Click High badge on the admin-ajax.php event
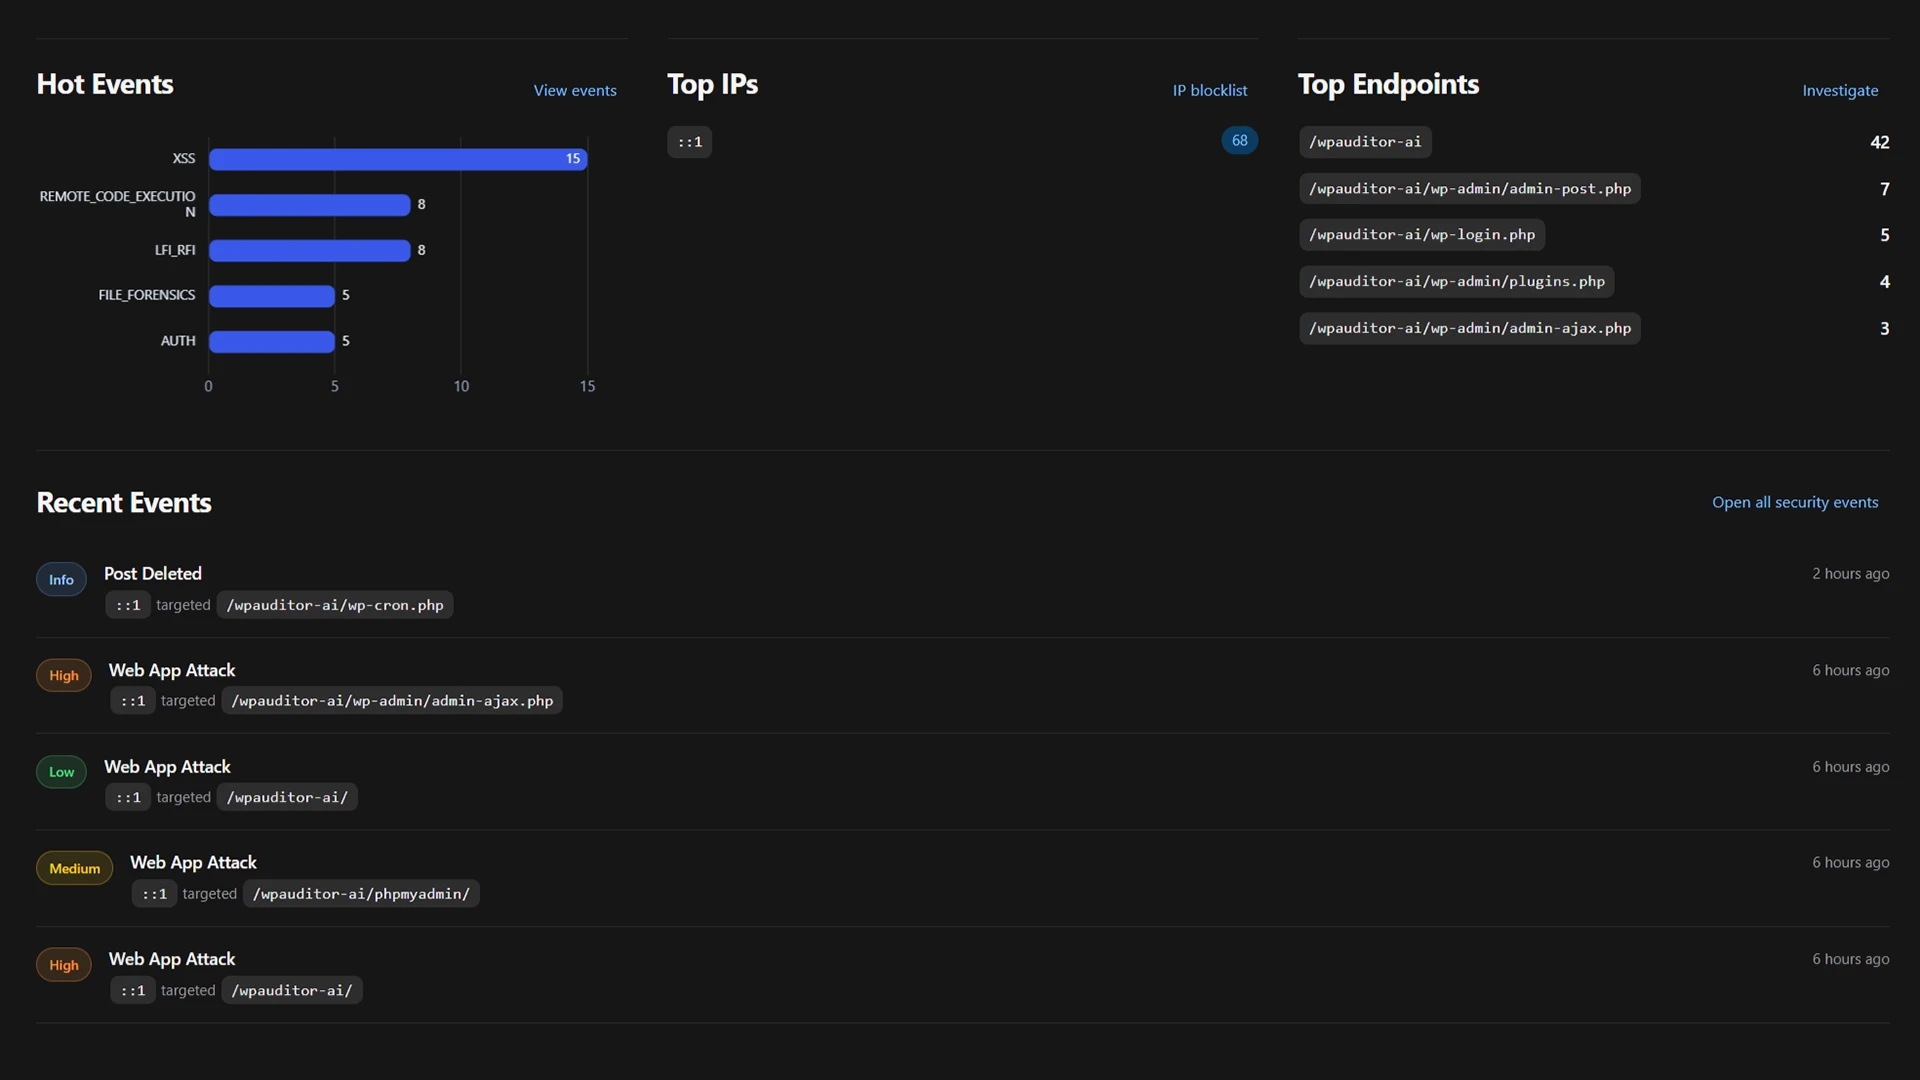1920x1080 pixels. (64, 676)
